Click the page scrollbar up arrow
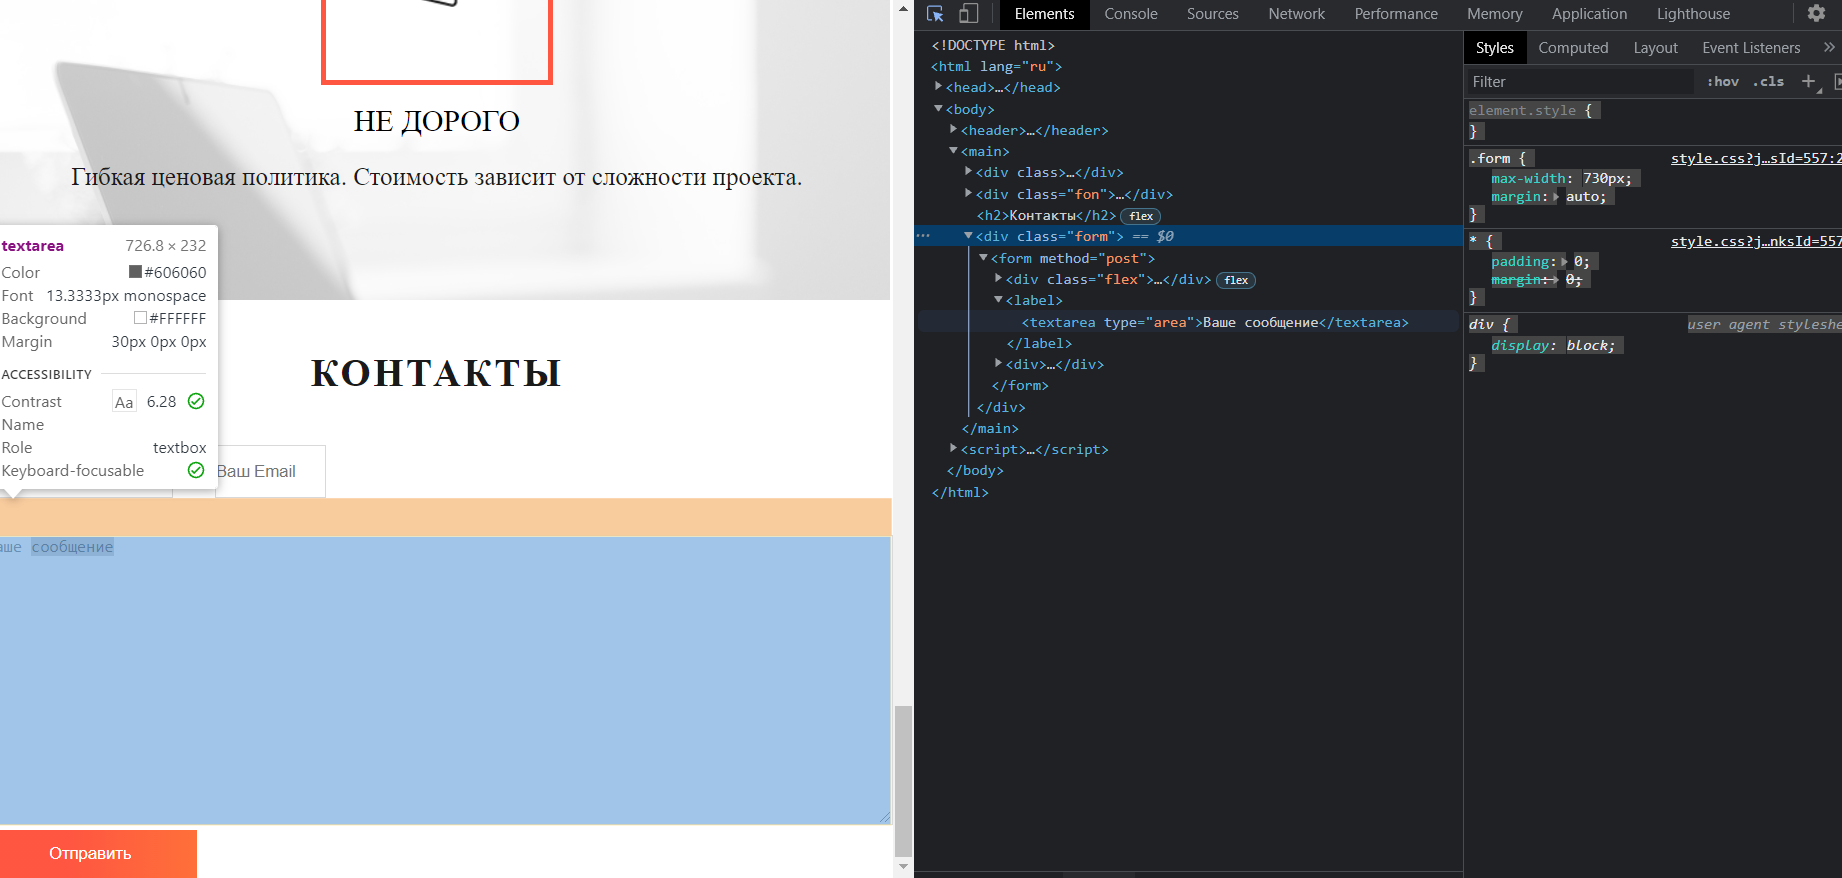1842x878 pixels. pyautogui.click(x=903, y=9)
